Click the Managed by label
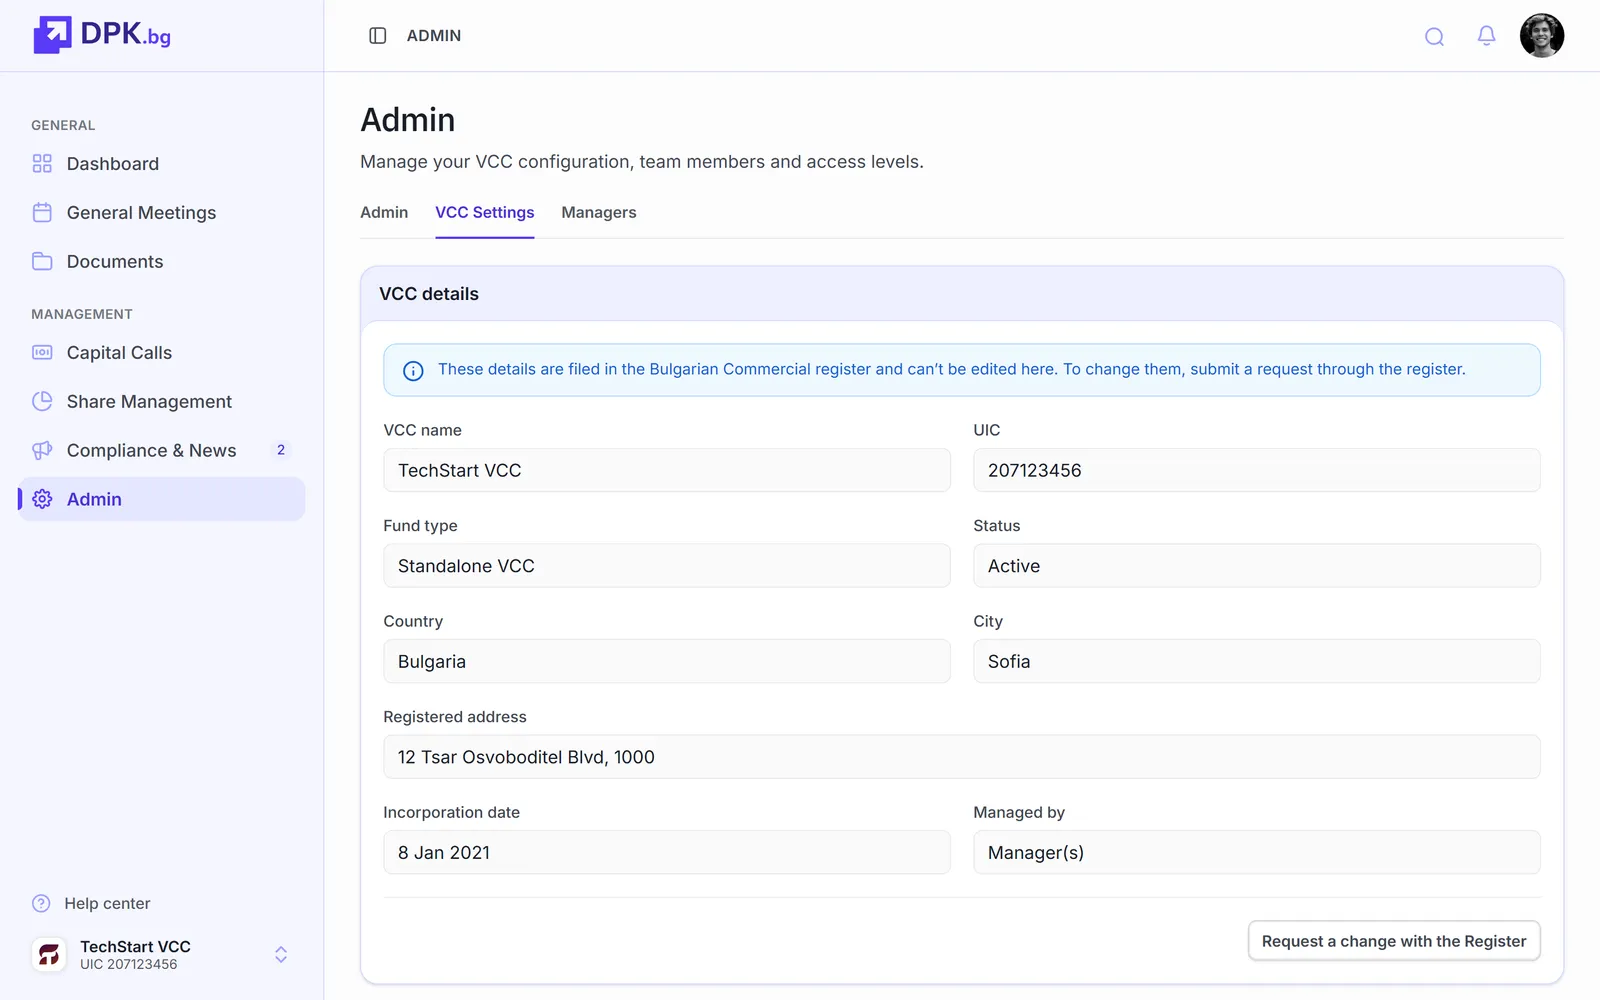This screenshot has height=1000, width=1600. coord(1019,812)
